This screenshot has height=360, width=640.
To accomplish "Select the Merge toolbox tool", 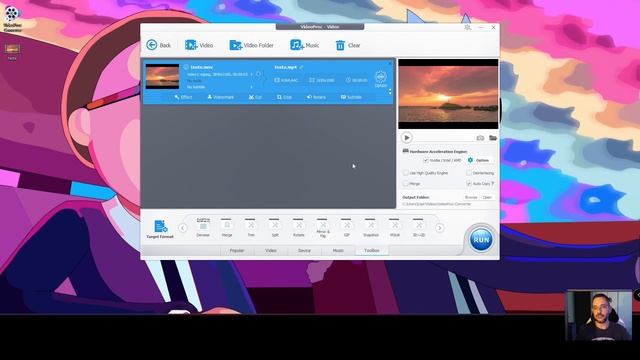I will tap(227, 228).
